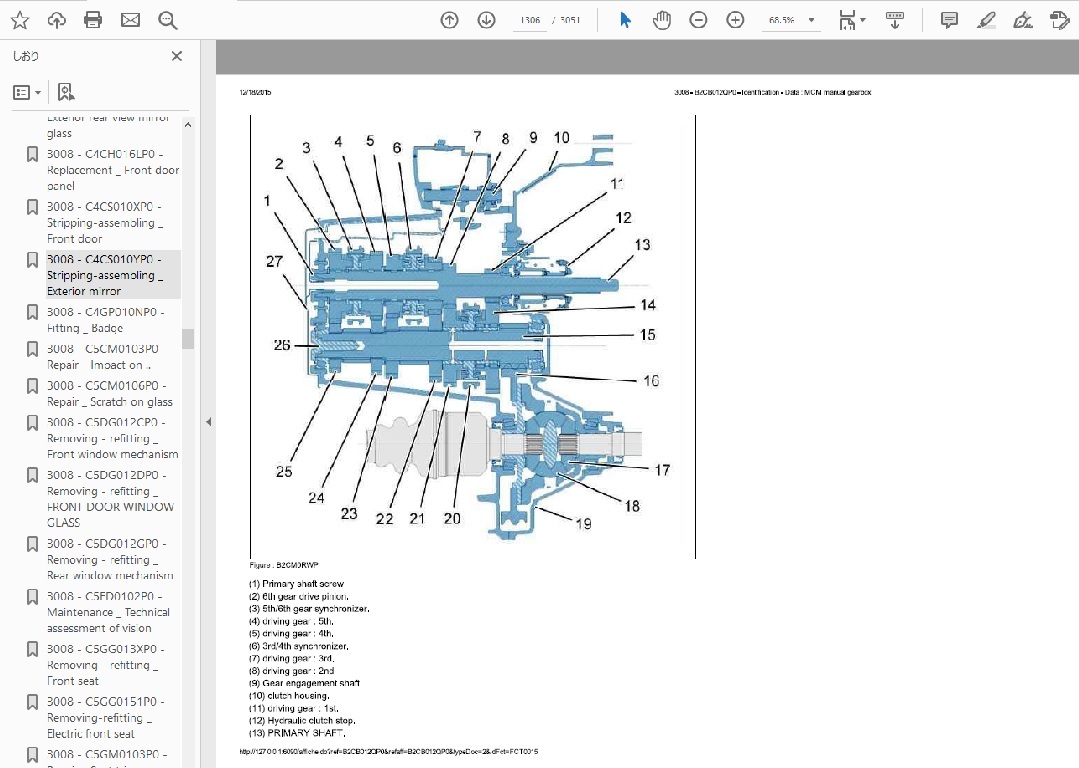This screenshot has width=1079, height=768.
Task: Click the scrolling mode toolbar icon
Action: click(895, 20)
